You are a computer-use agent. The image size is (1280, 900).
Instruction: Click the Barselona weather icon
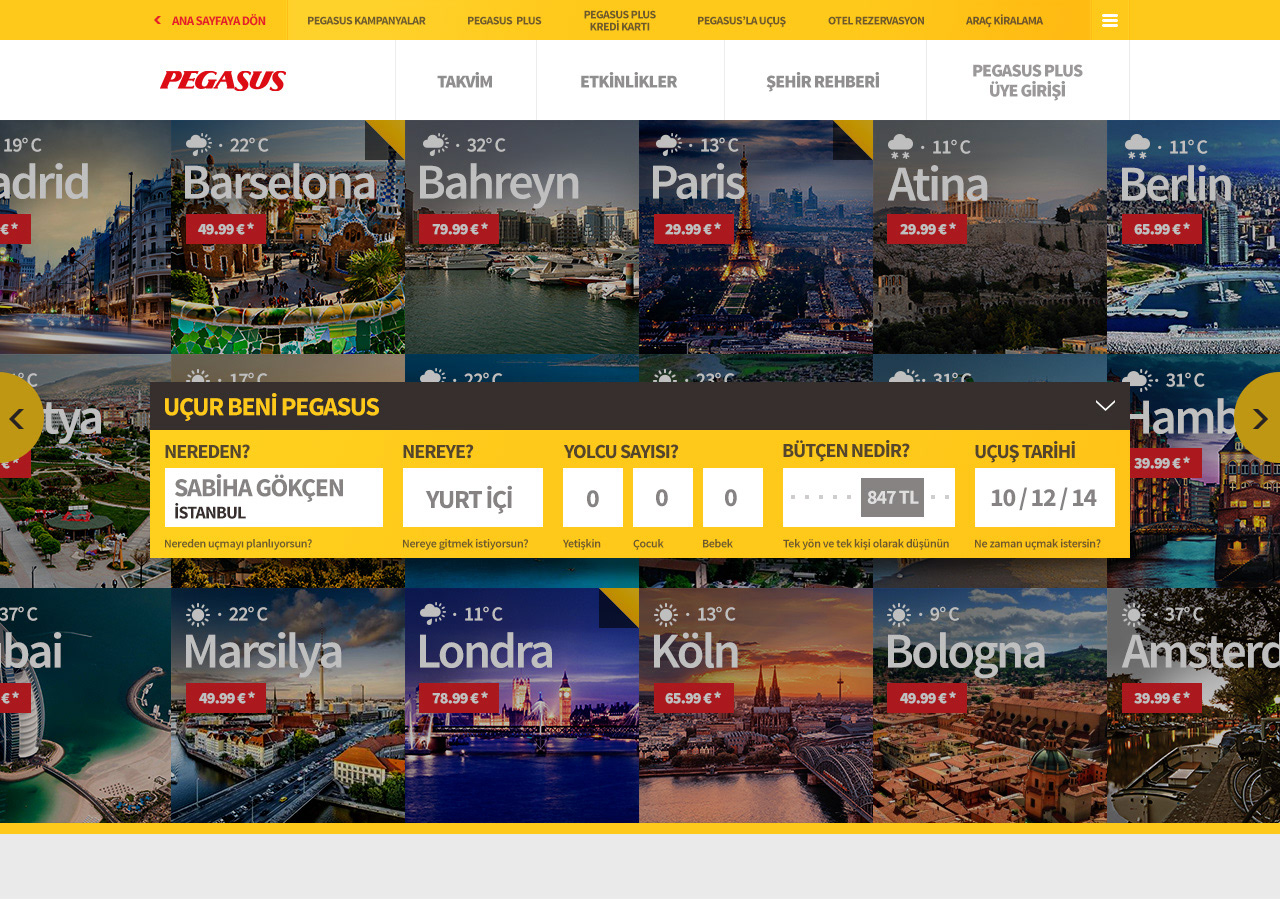[x=198, y=145]
